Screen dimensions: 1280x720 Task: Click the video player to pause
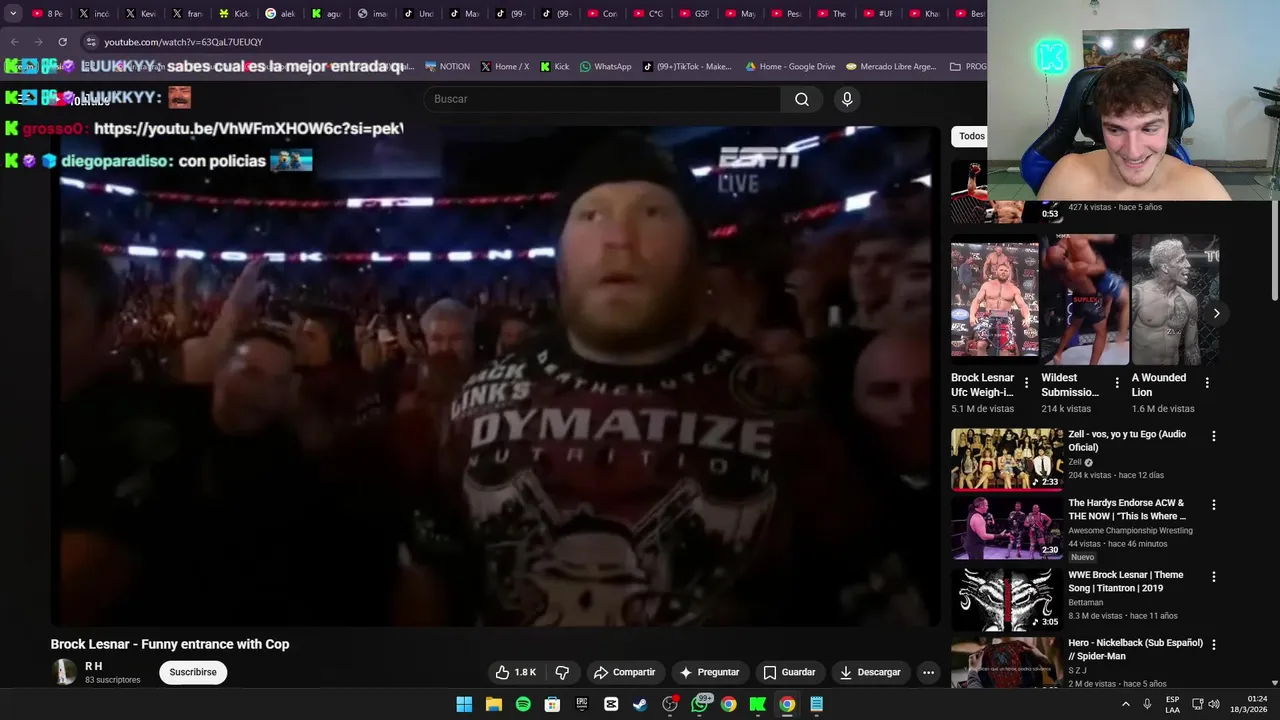[x=496, y=376]
